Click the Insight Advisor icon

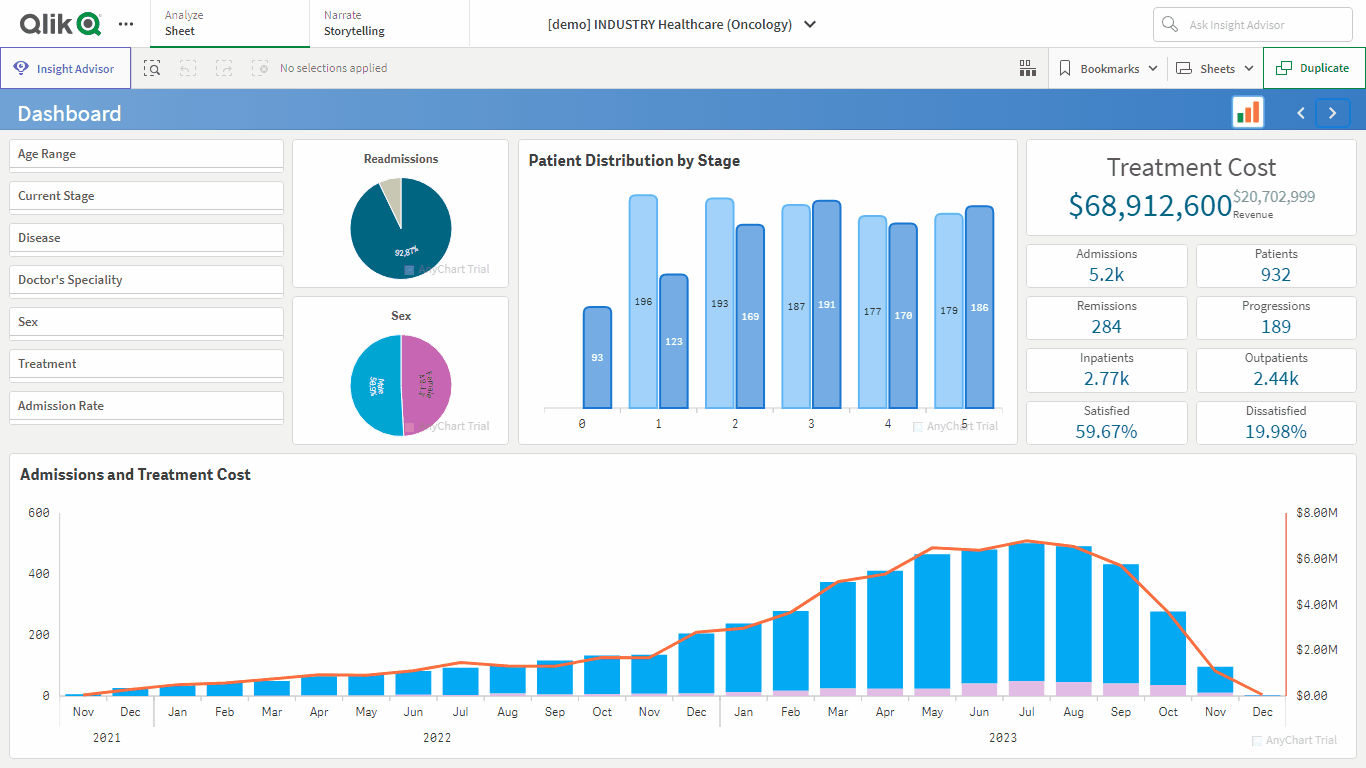20,67
